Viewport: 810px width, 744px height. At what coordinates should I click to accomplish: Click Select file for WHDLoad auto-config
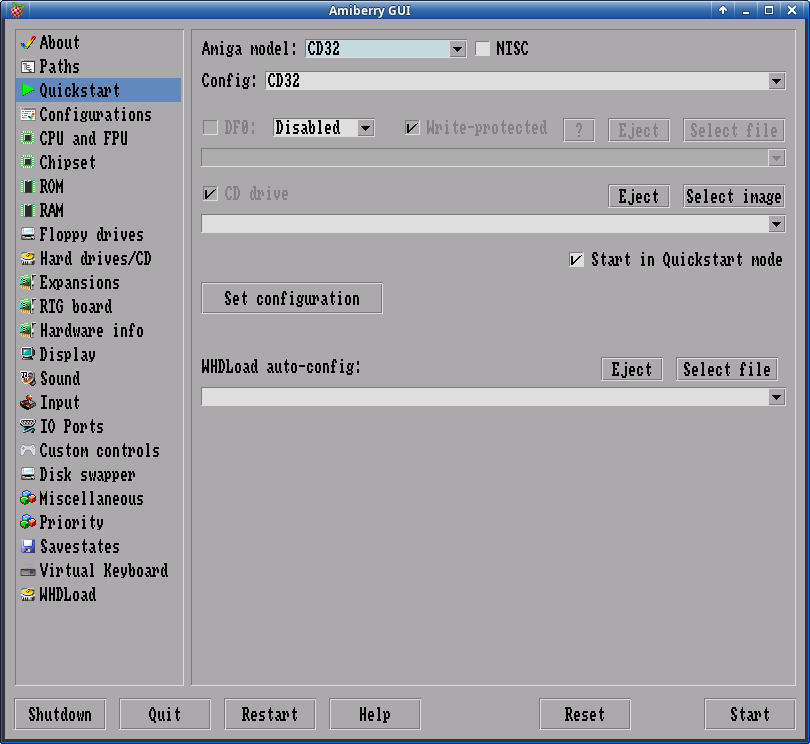pyautogui.click(x=727, y=369)
